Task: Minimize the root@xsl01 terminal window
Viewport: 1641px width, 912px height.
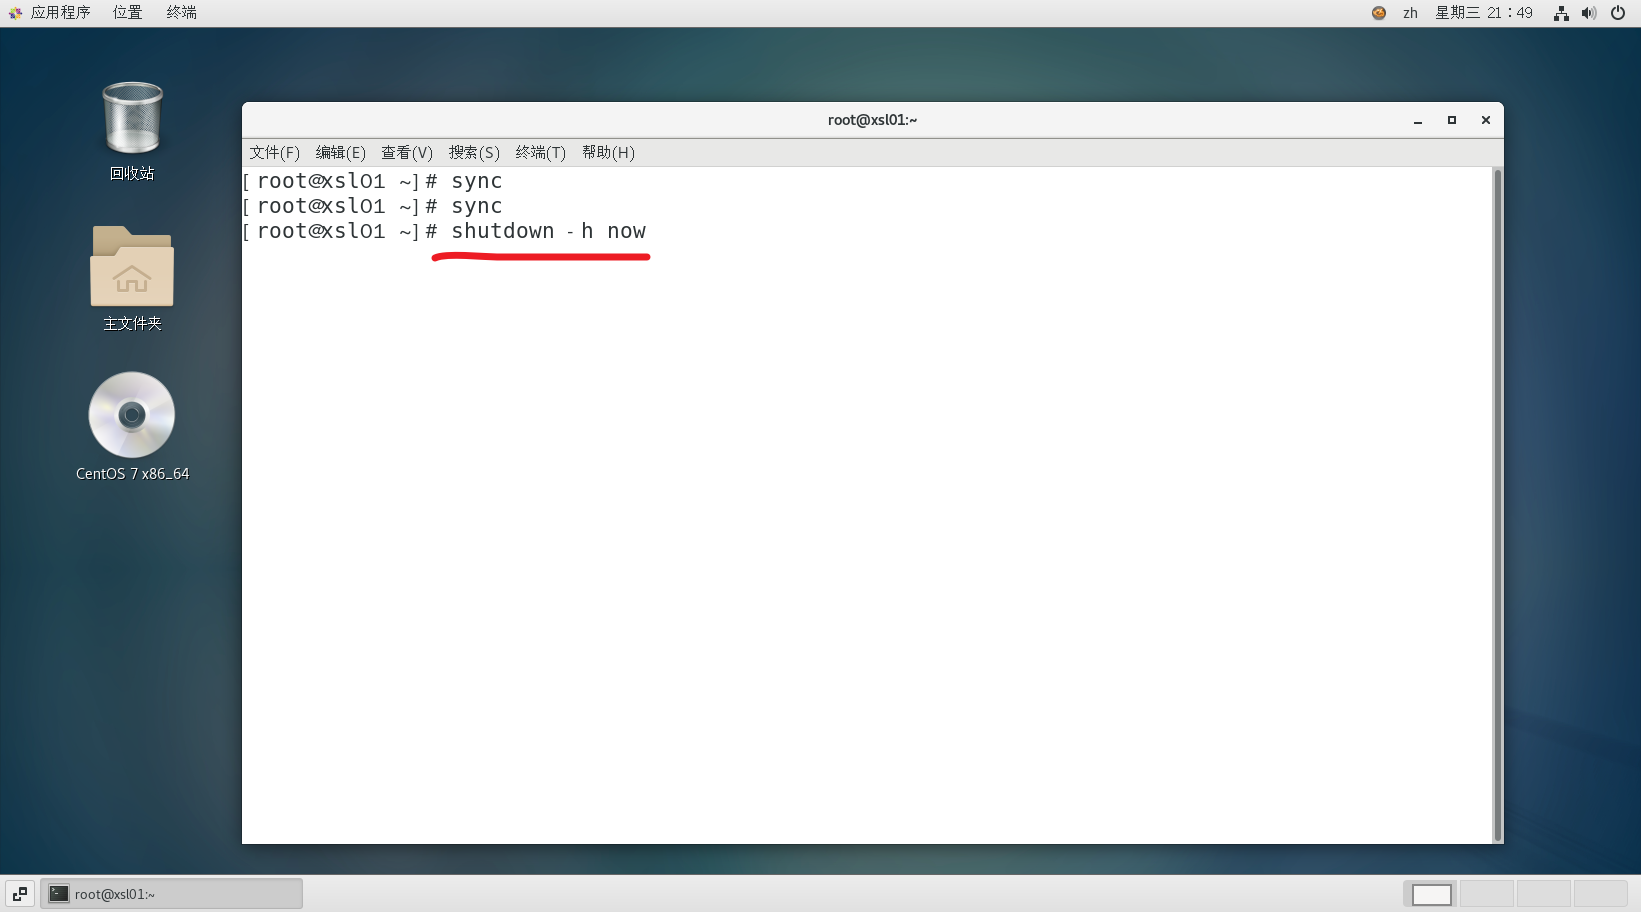Action: pos(1418,120)
